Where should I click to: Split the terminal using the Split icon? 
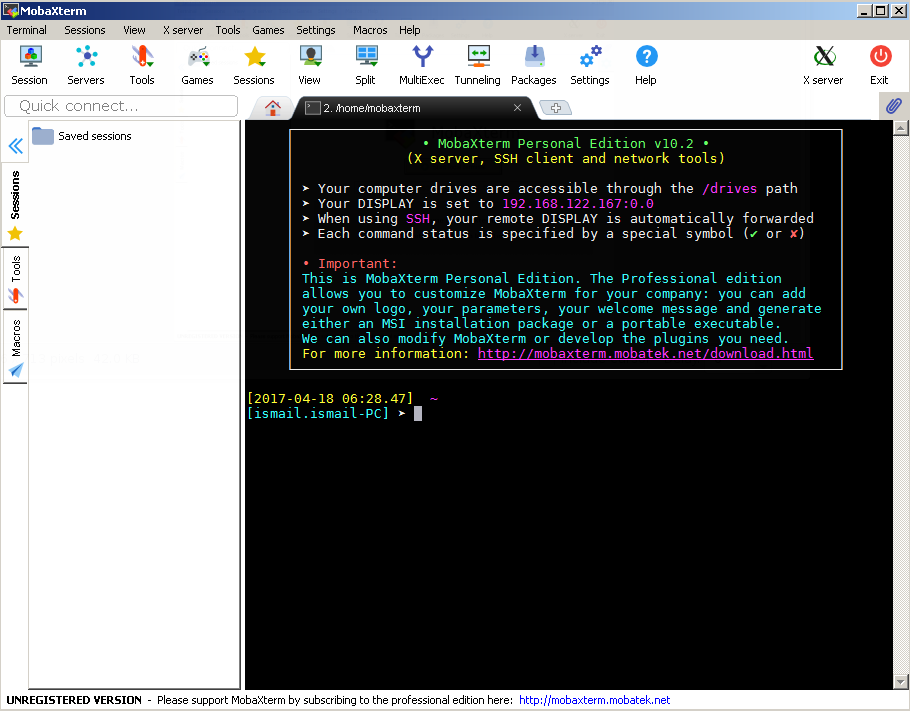click(x=366, y=65)
